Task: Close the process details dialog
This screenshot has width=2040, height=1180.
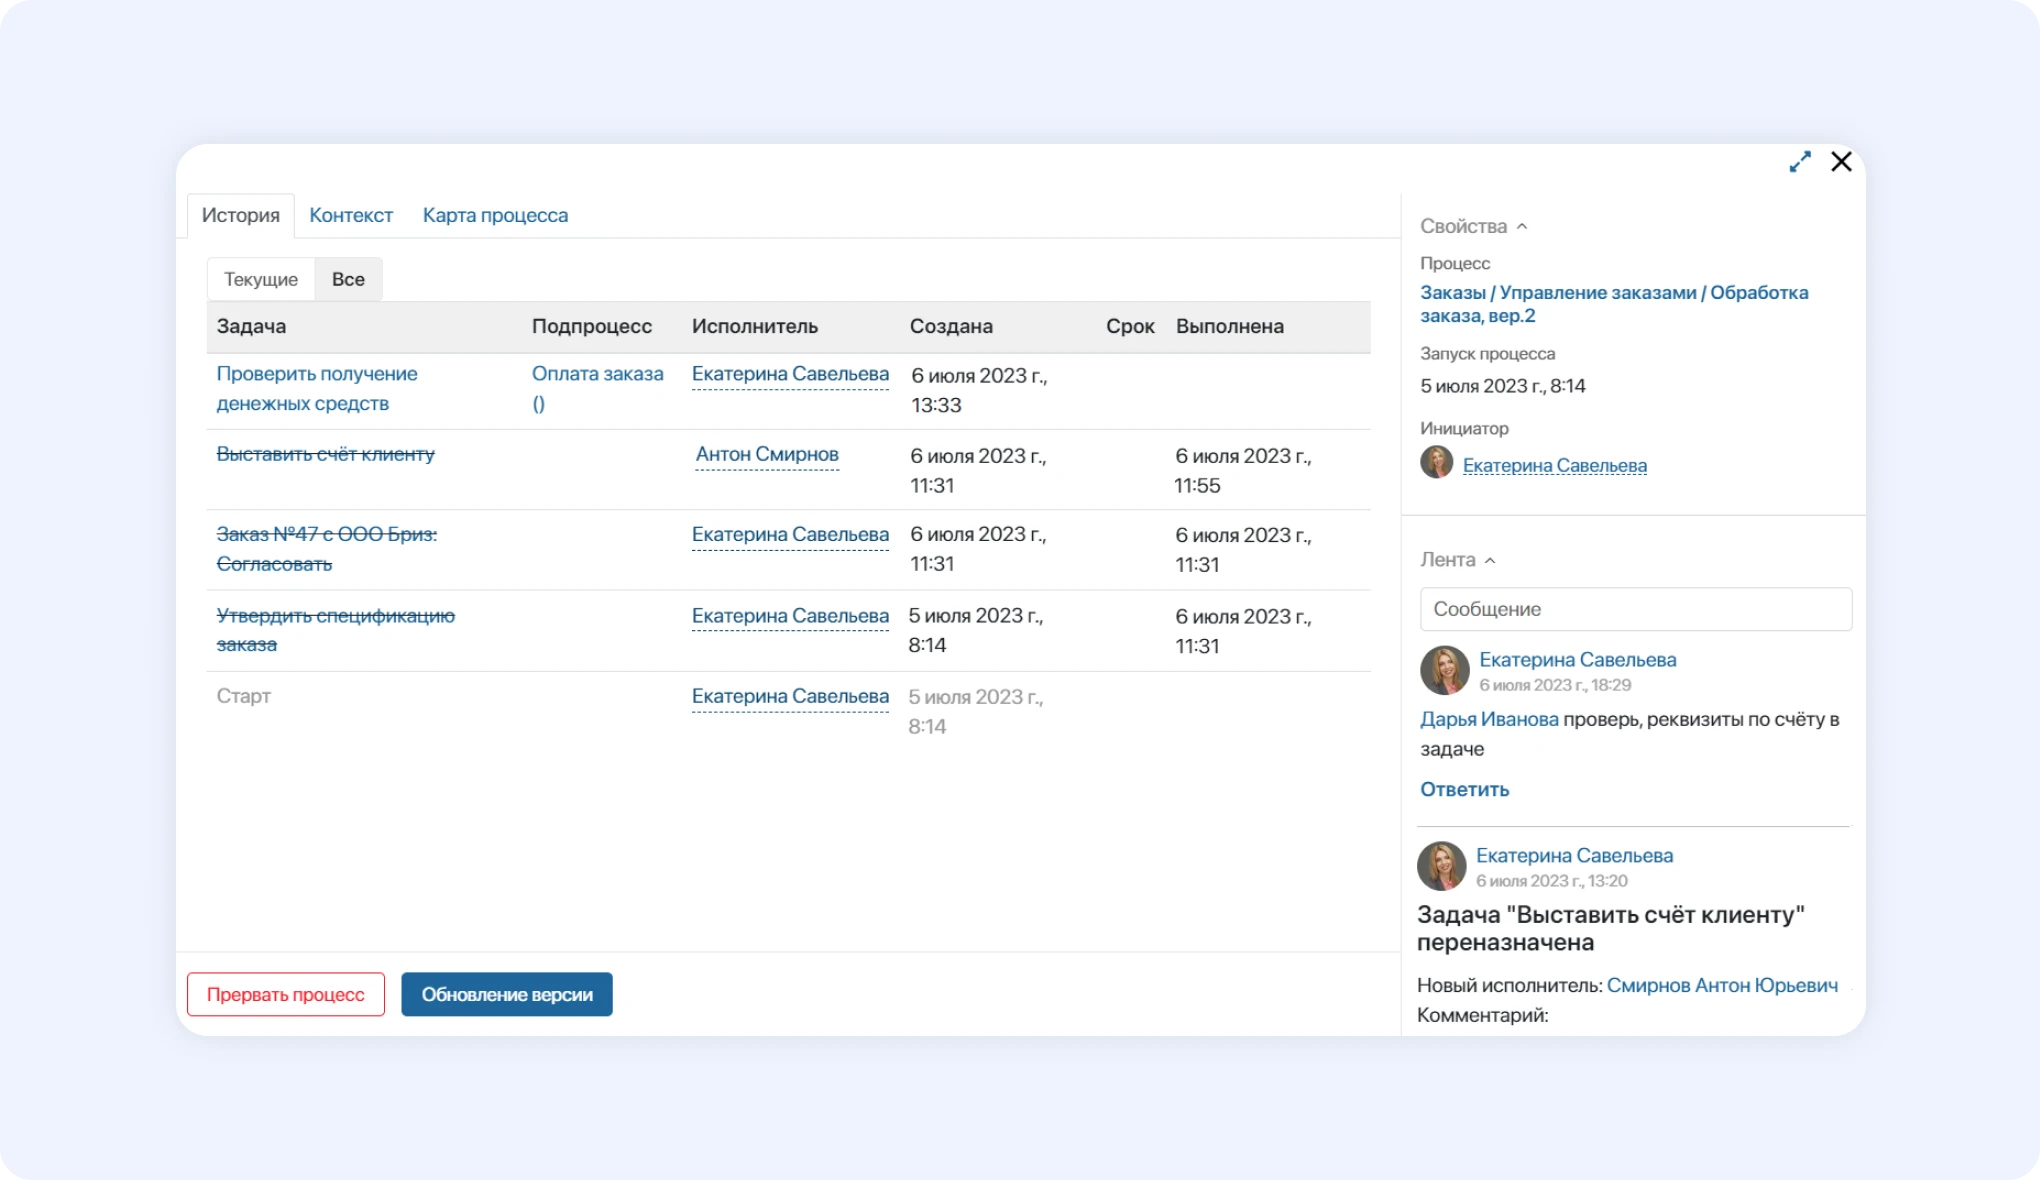Action: point(1841,162)
